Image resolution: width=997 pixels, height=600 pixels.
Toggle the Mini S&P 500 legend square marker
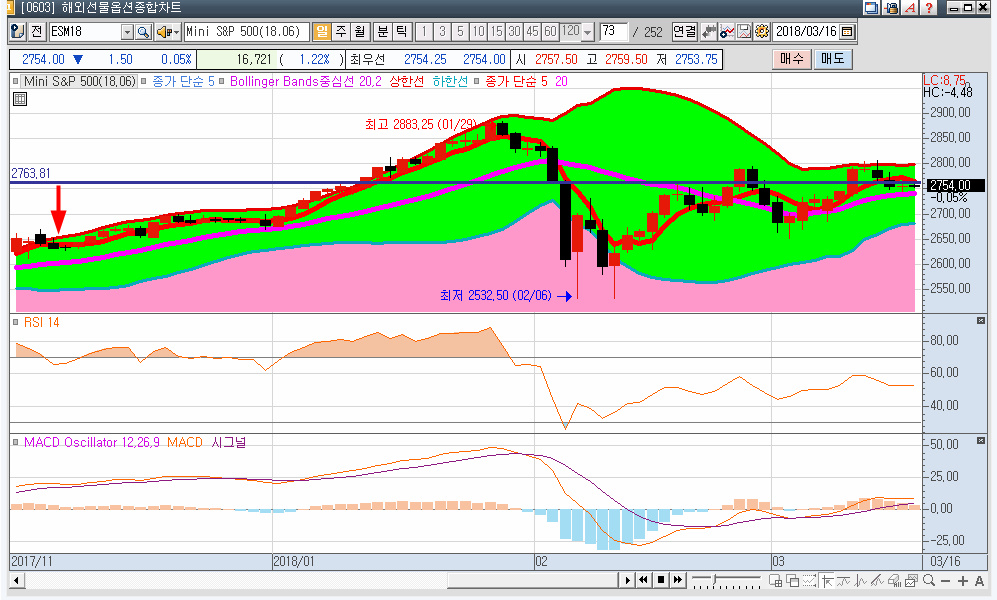pyautogui.click(x=15, y=81)
